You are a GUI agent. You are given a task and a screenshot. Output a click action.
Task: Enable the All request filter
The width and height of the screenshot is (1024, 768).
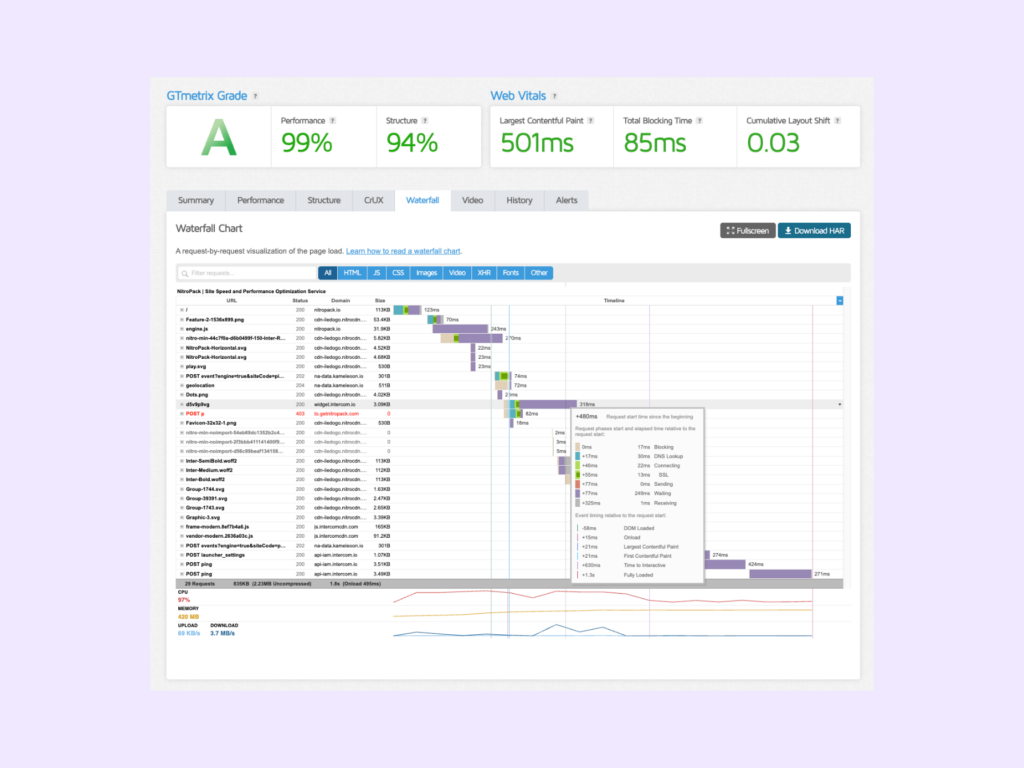pos(328,273)
